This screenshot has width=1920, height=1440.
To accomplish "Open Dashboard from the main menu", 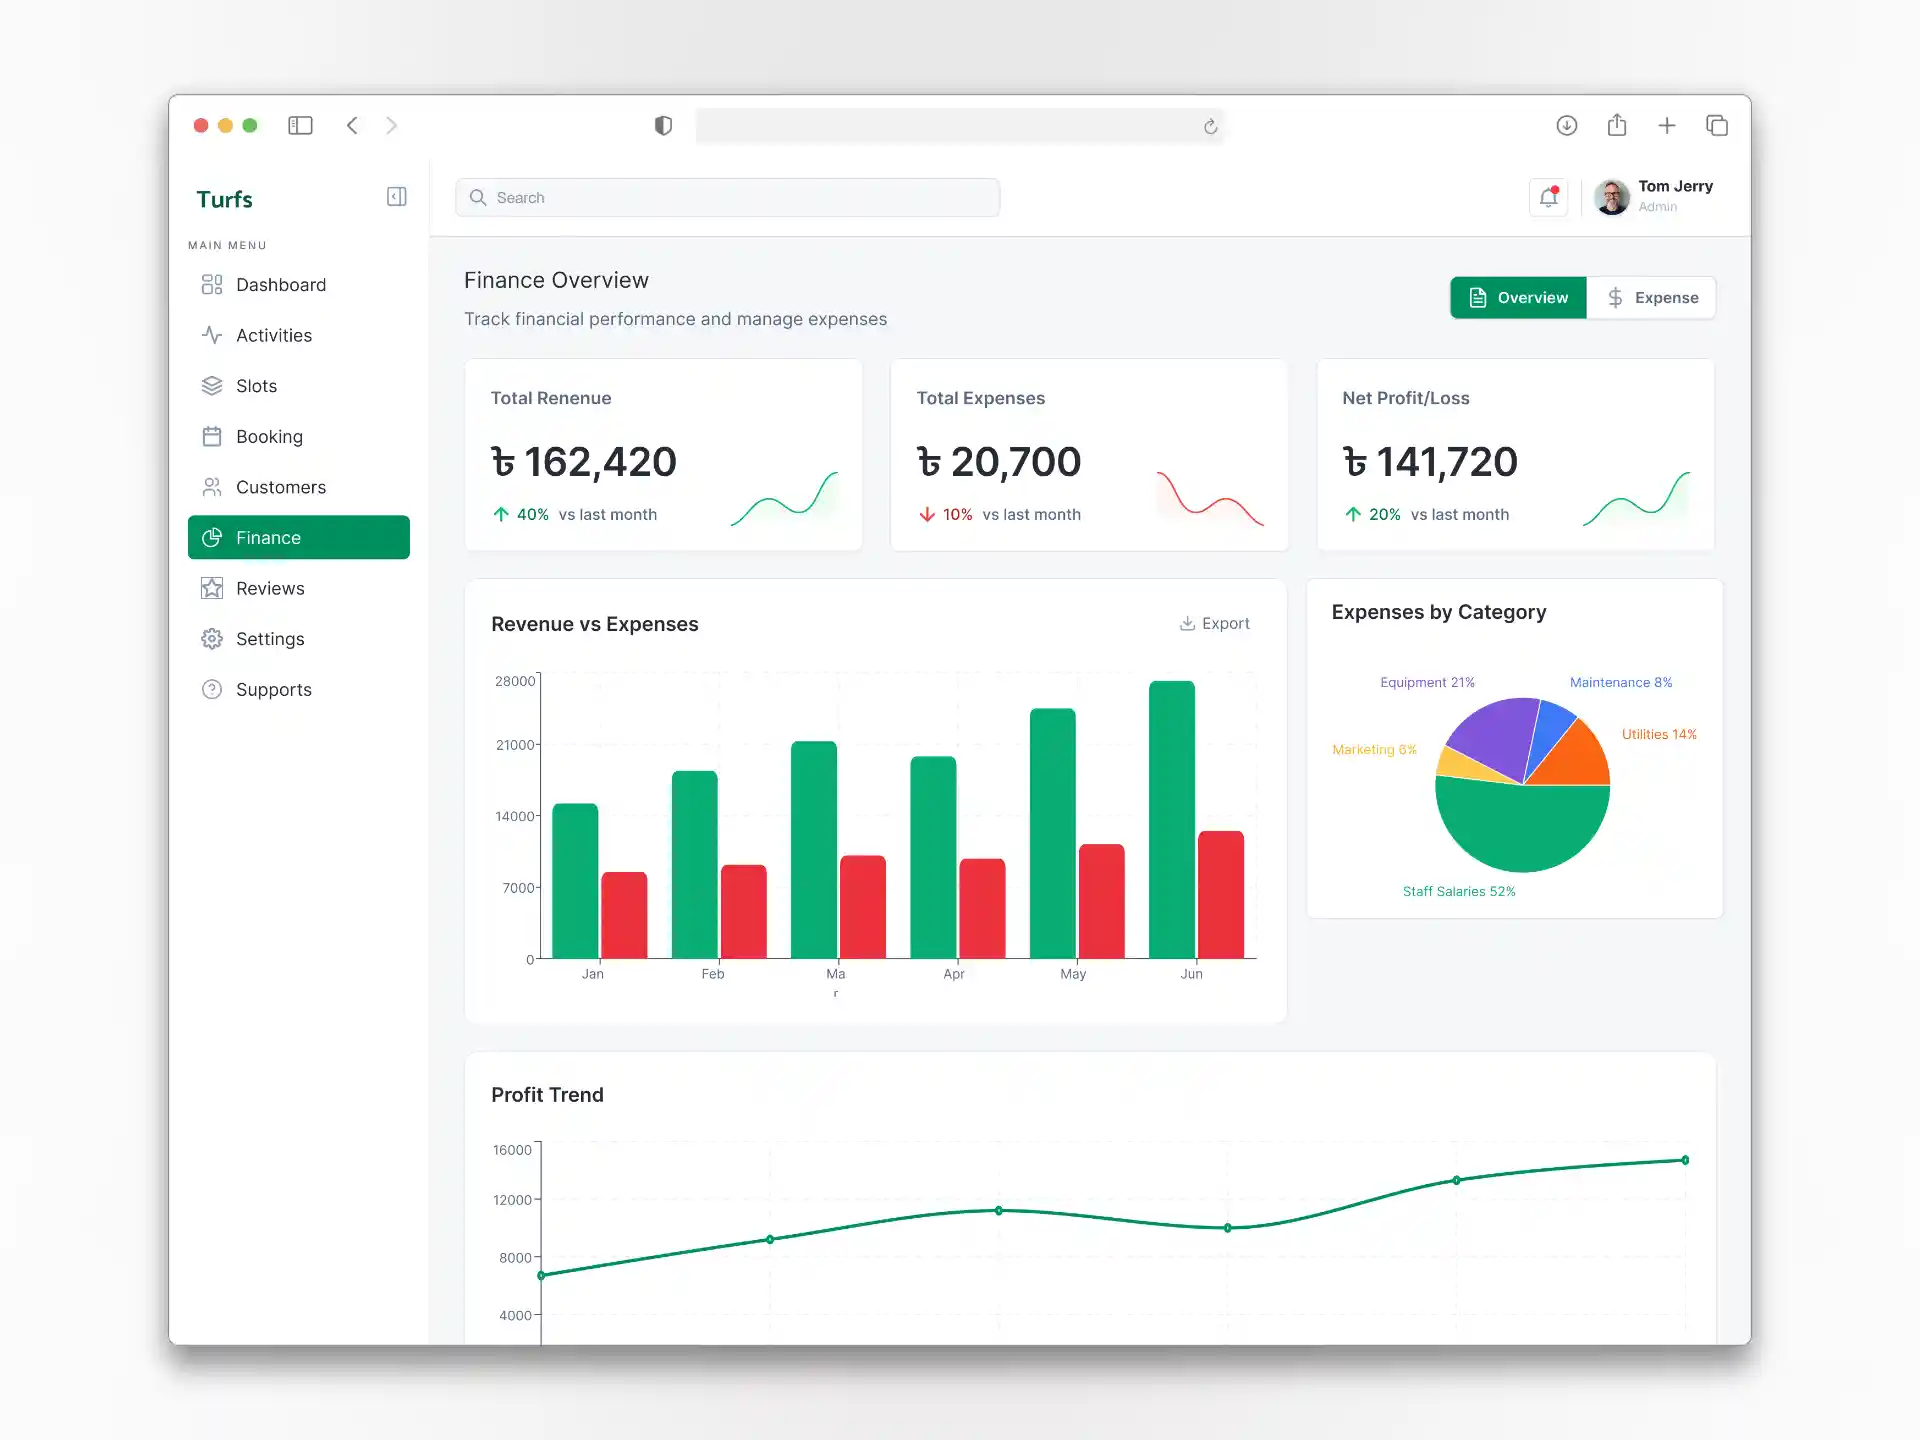I will pyautogui.click(x=280, y=285).
